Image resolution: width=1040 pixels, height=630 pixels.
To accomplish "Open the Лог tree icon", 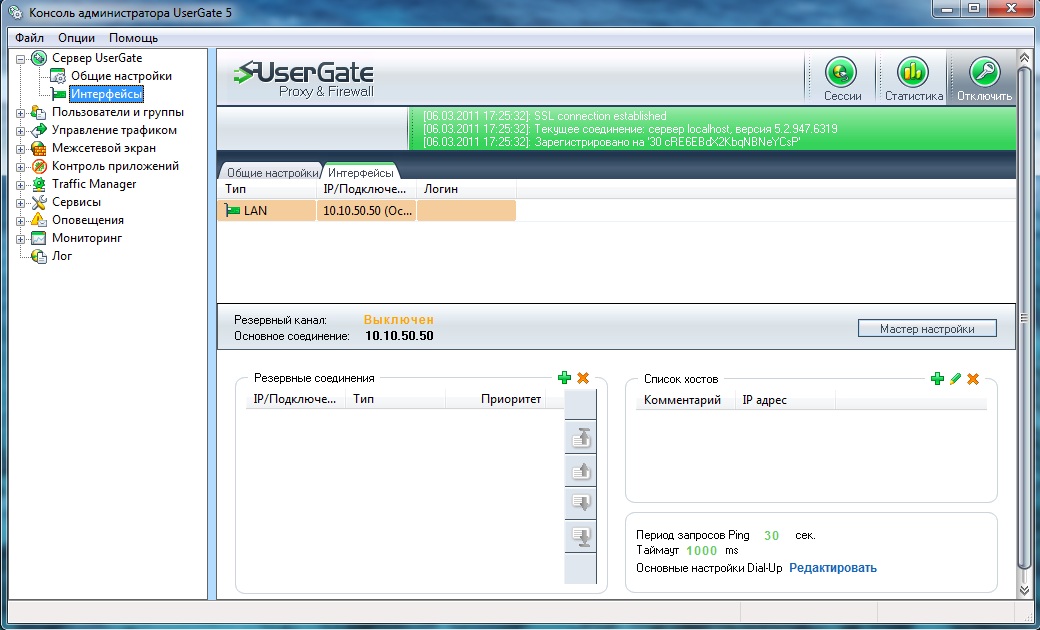I will pos(39,256).
